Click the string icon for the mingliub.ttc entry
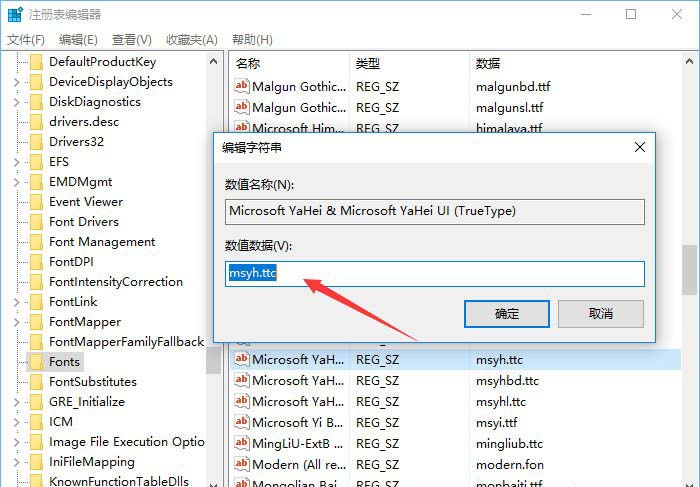Viewport: 700px width, 487px height. click(x=240, y=443)
